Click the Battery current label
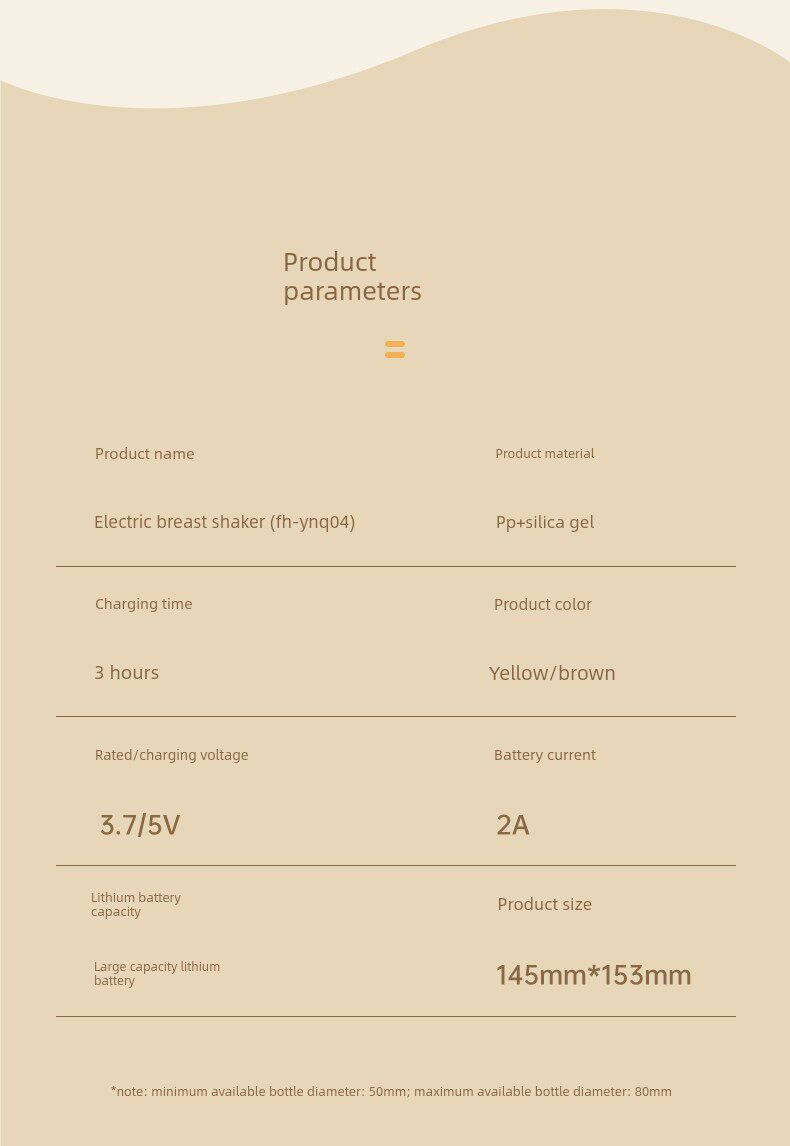This screenshot has width=790, height=1146. tap(544, 755)
